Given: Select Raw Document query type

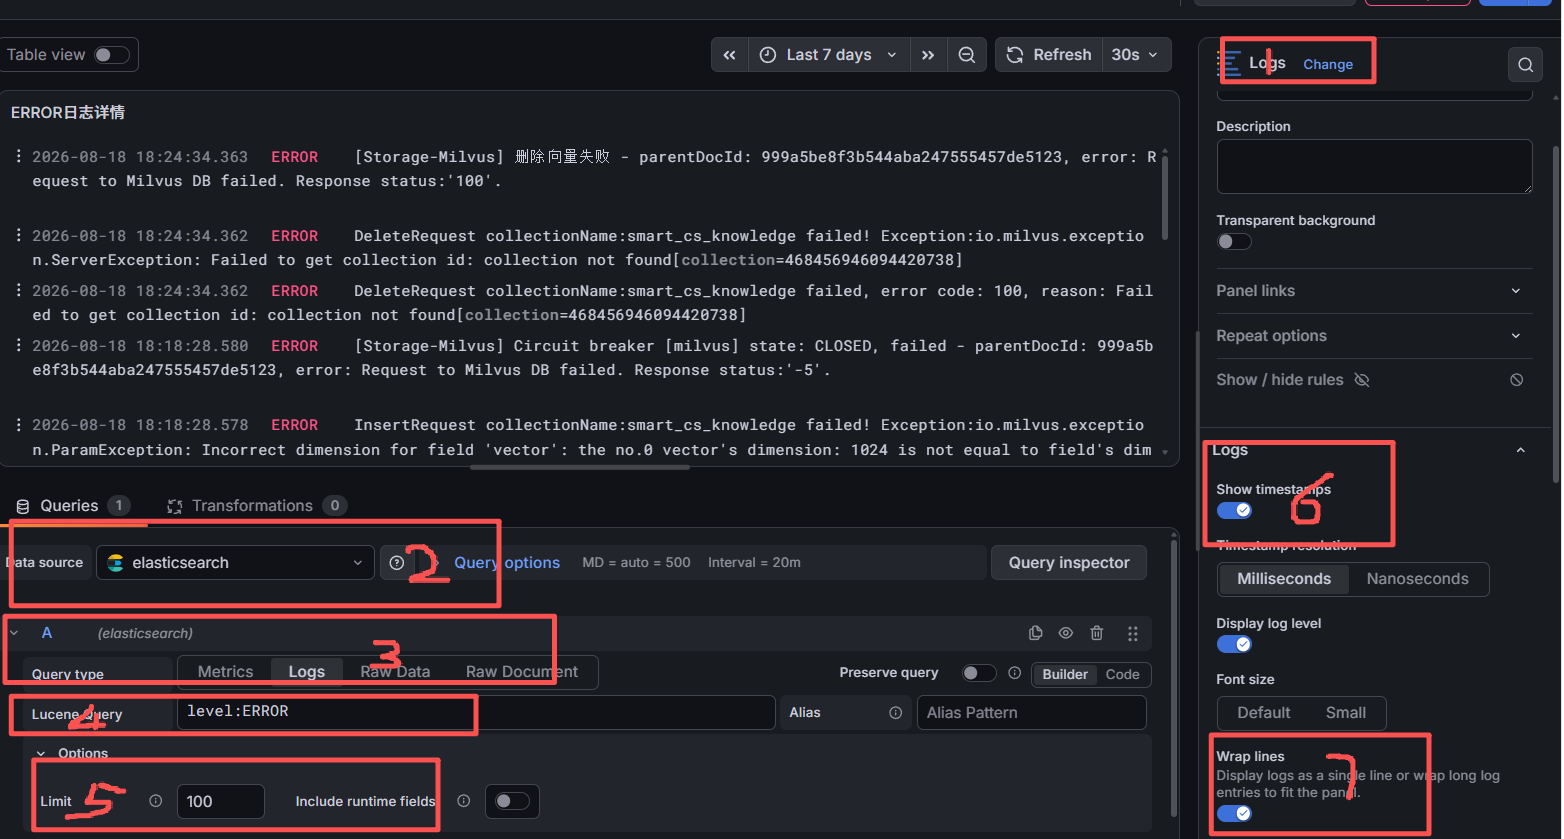Looking at the screenshot, I should pyautogui.click(x=522, y=672).
